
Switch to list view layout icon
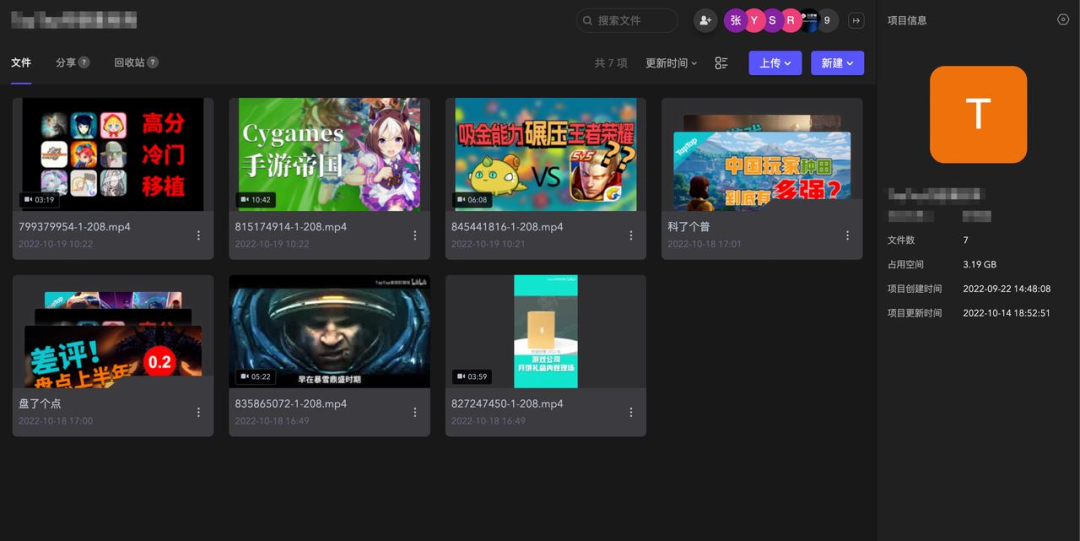[x=721, y=63]
